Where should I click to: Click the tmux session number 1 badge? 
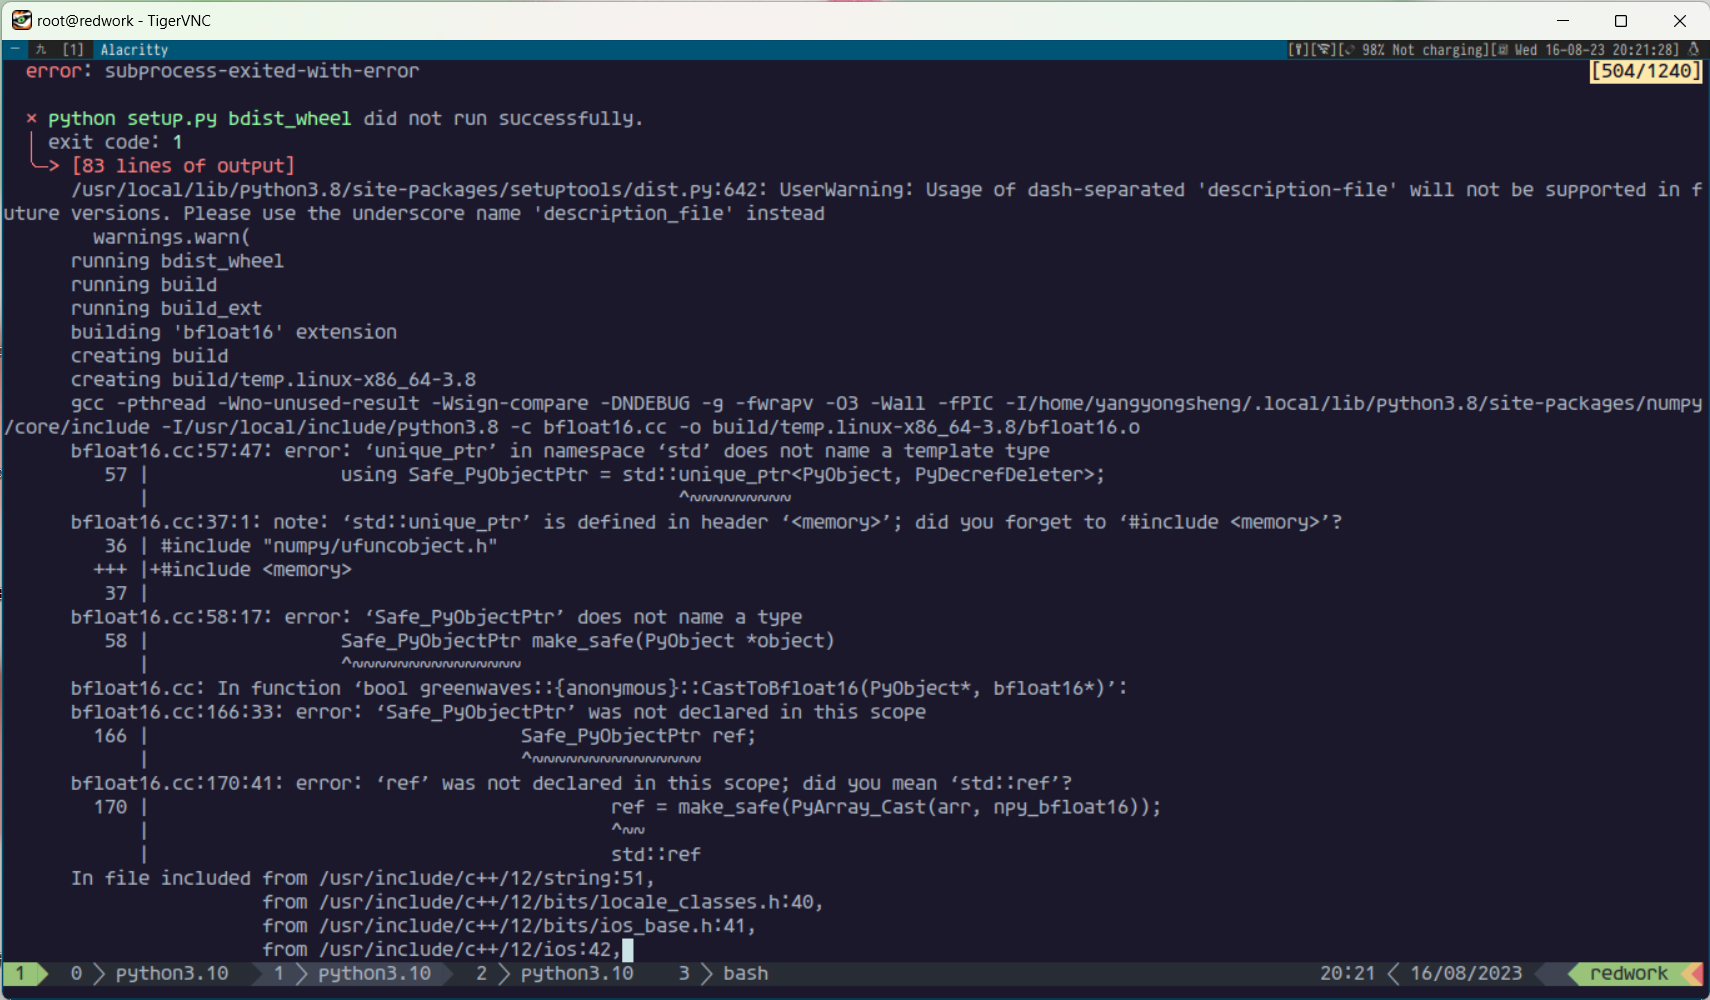coord(20,973)
